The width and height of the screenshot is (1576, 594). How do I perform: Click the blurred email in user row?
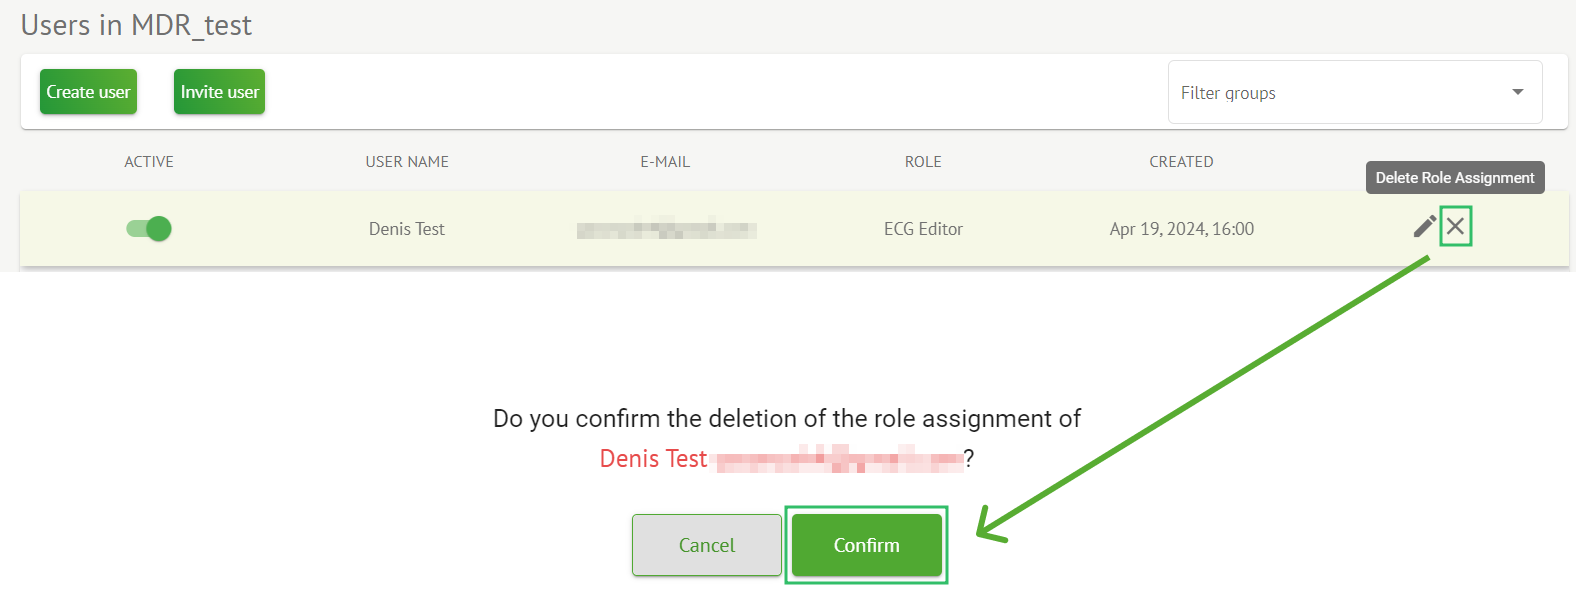pos(666,230)
